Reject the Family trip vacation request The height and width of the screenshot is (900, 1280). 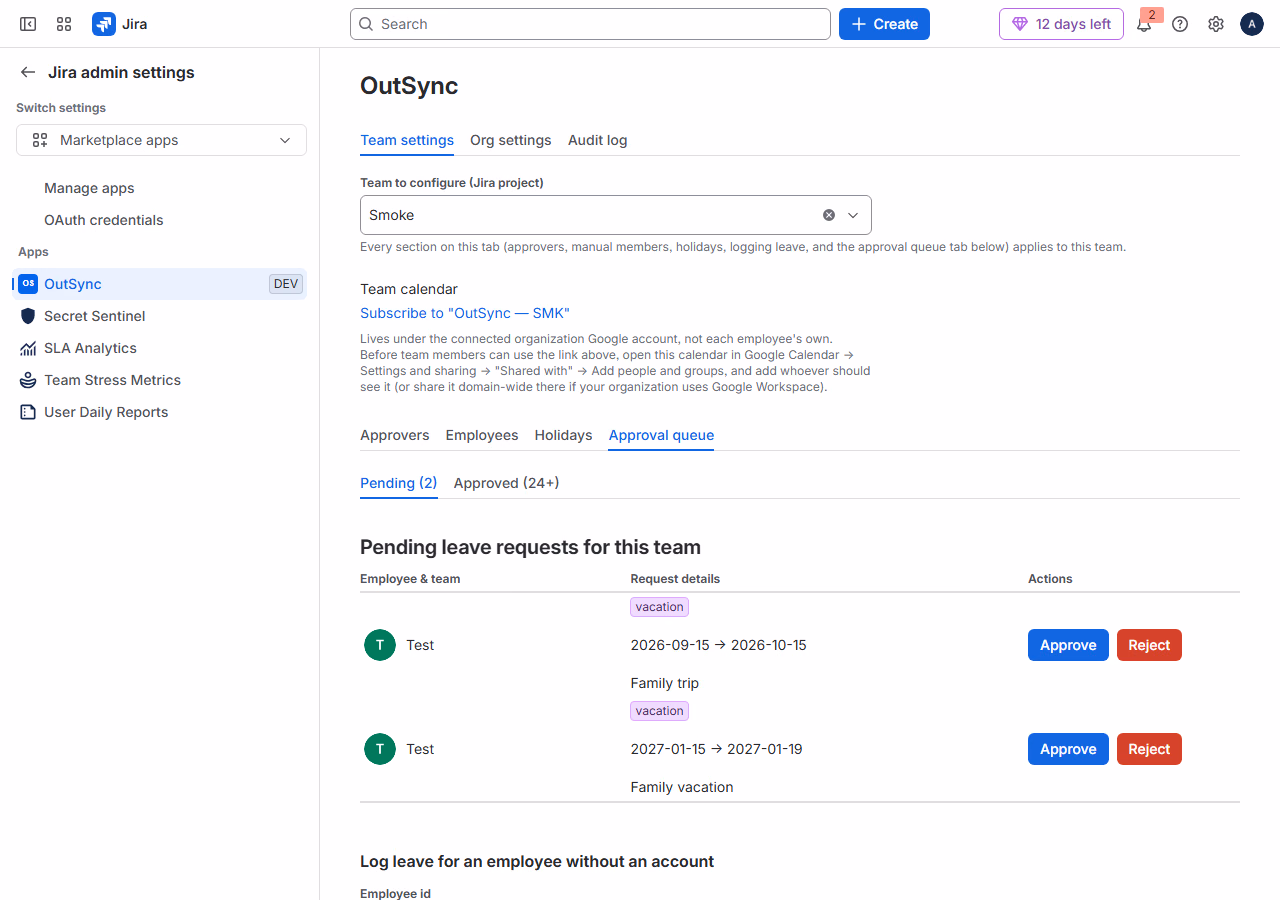pos(1149,645)
